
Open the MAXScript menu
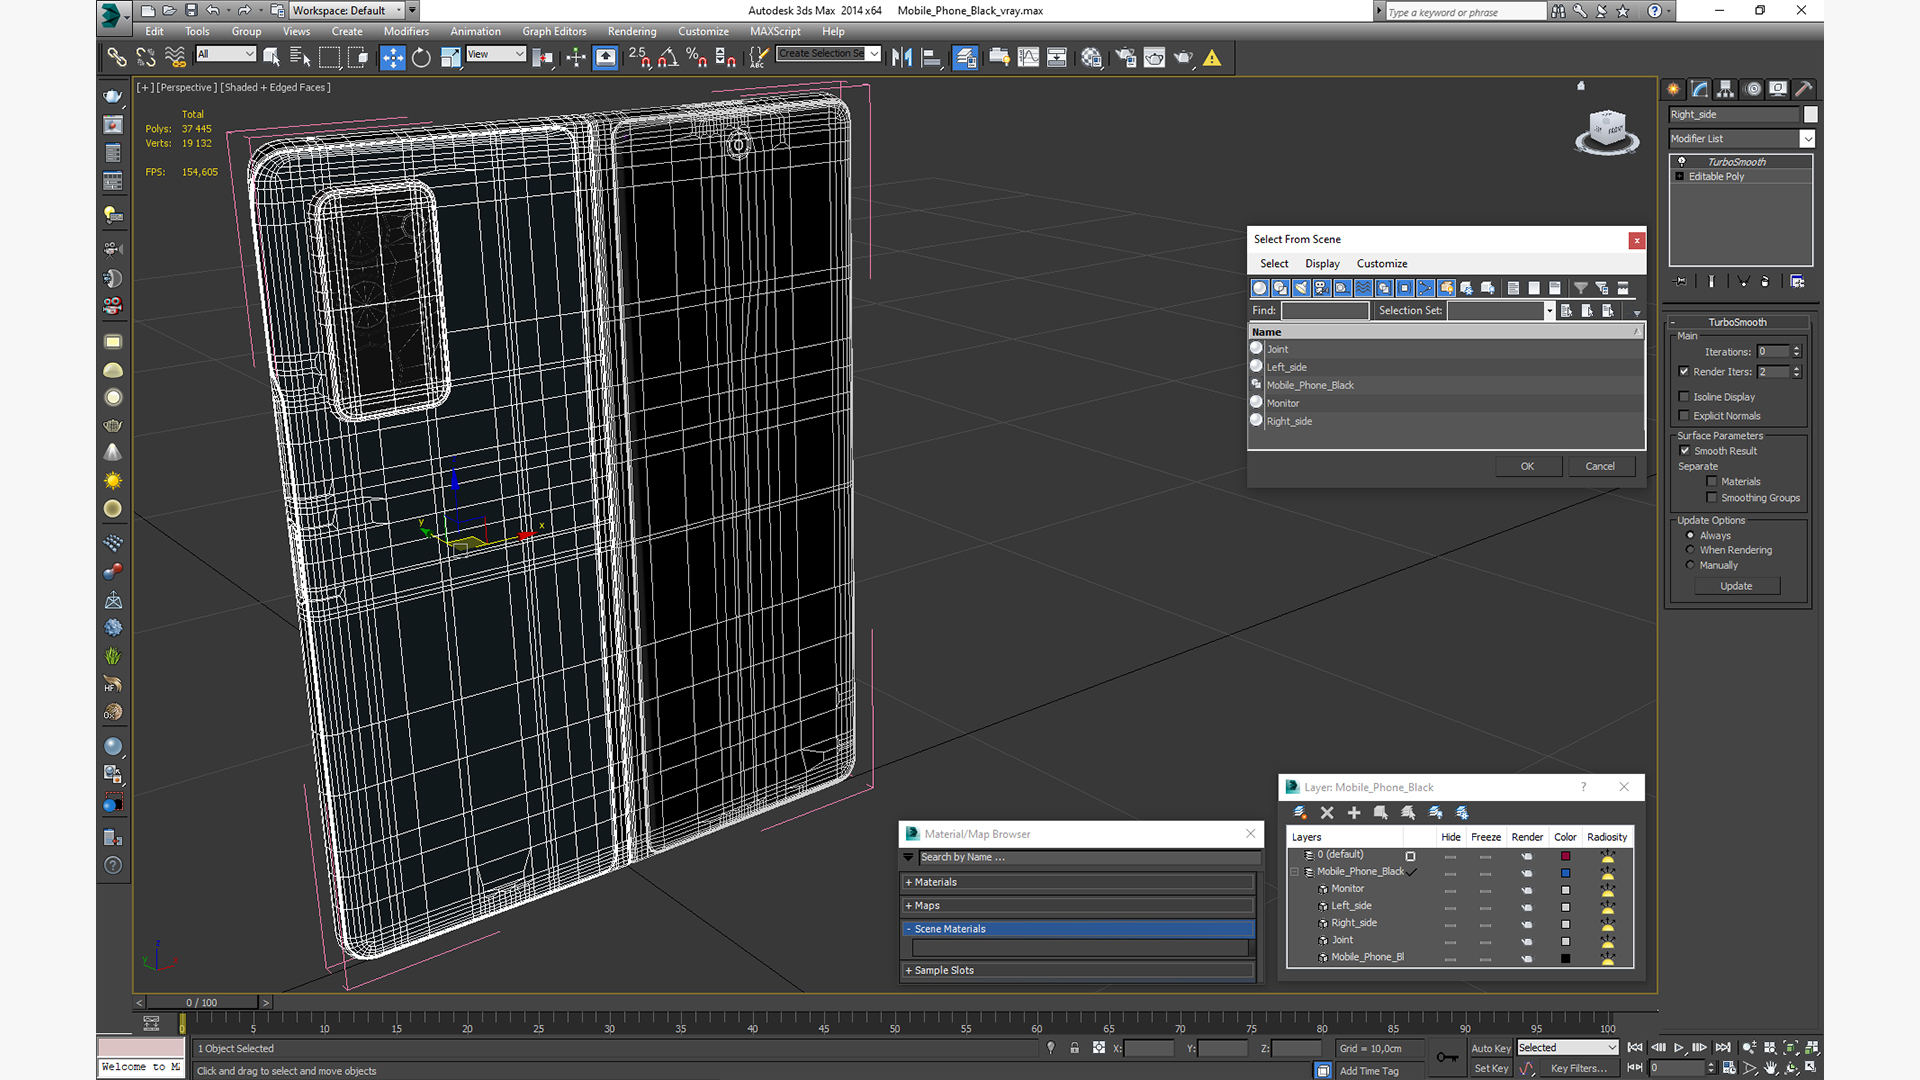(775, 32)
